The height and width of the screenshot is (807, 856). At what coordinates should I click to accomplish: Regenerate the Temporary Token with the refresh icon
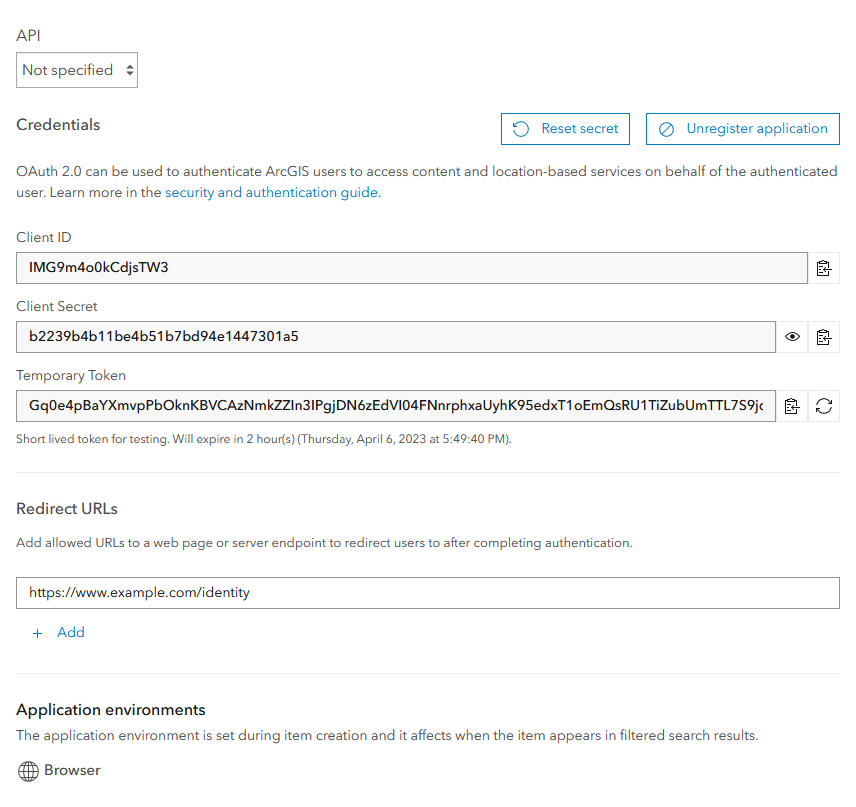pyautogui.click(x=824, y=406)
